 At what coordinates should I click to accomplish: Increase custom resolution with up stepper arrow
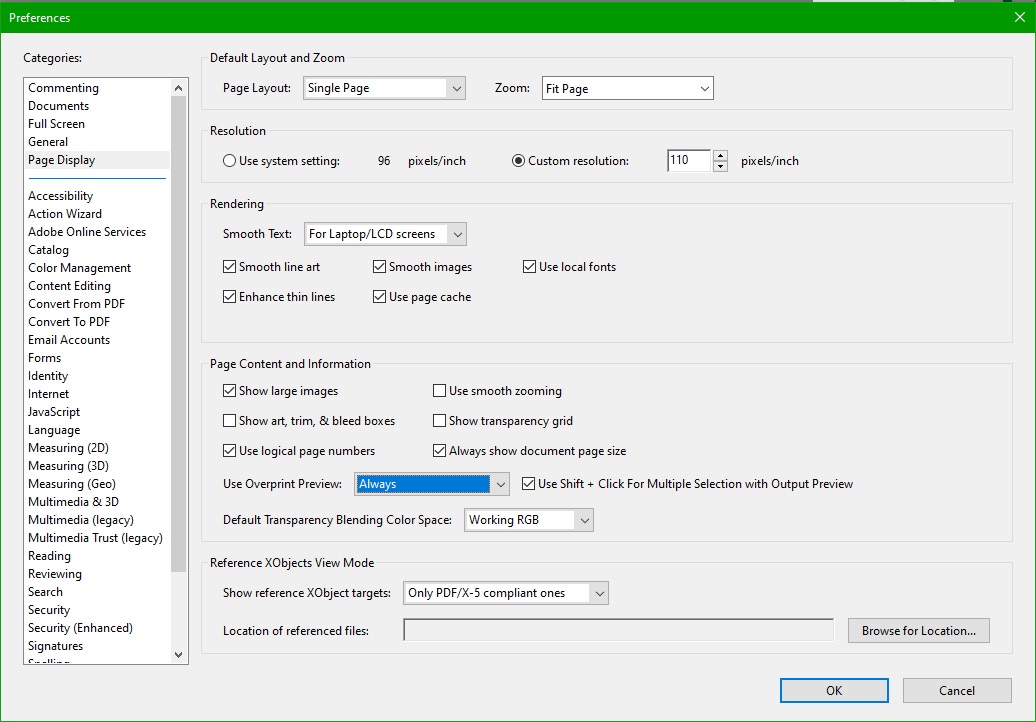point(720,155)
